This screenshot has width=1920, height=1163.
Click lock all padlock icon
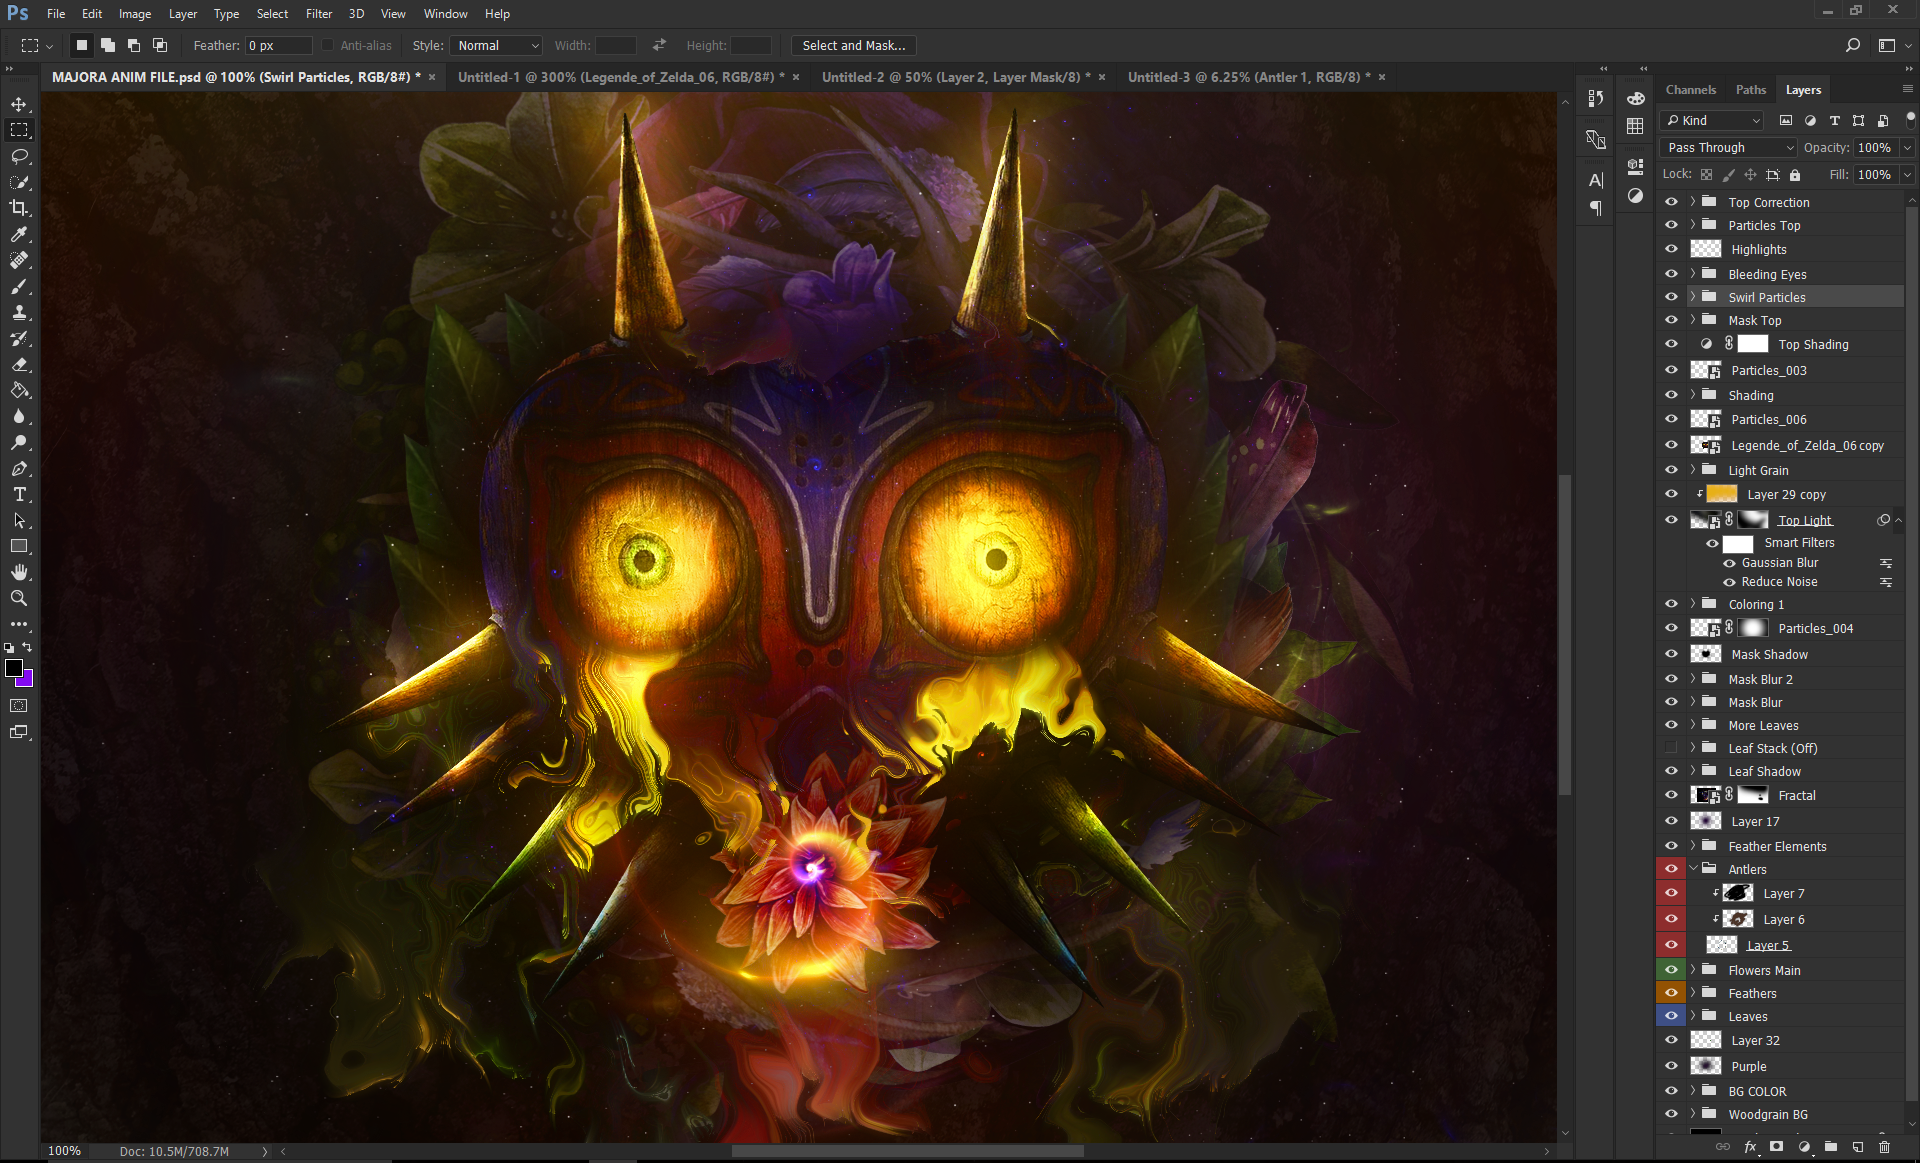(x=1795, y=175)
